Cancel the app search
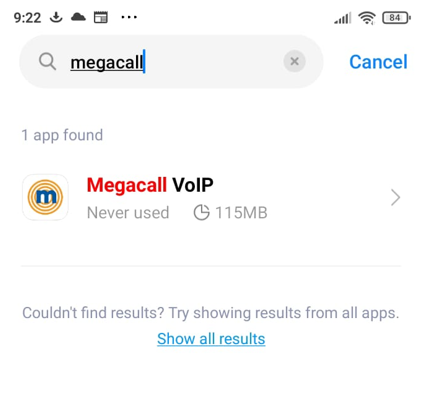Image resolution: width=427 pixels, height=407 pixels. point(378,62)
